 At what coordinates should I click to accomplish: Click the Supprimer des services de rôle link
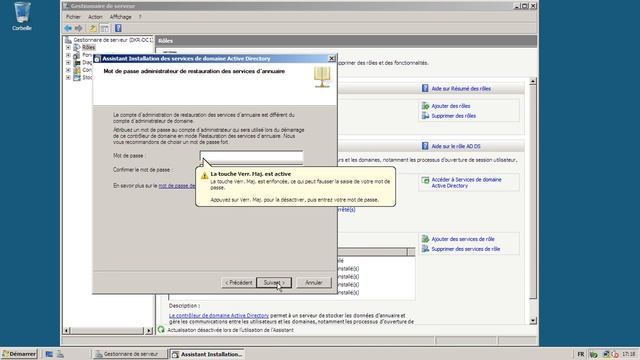point(466,249)
